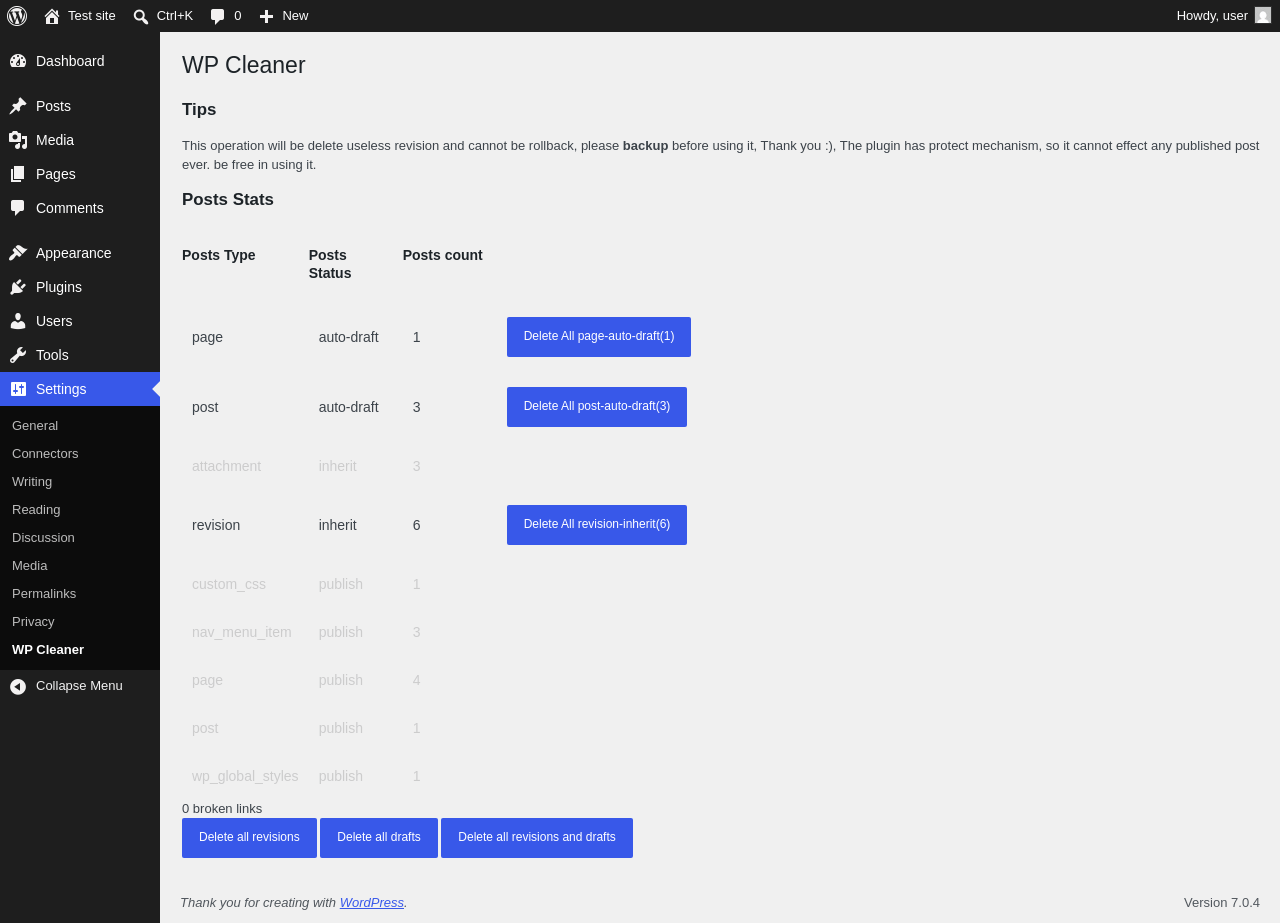Go to Appearance menu
1280x923 pixels.
80,253
